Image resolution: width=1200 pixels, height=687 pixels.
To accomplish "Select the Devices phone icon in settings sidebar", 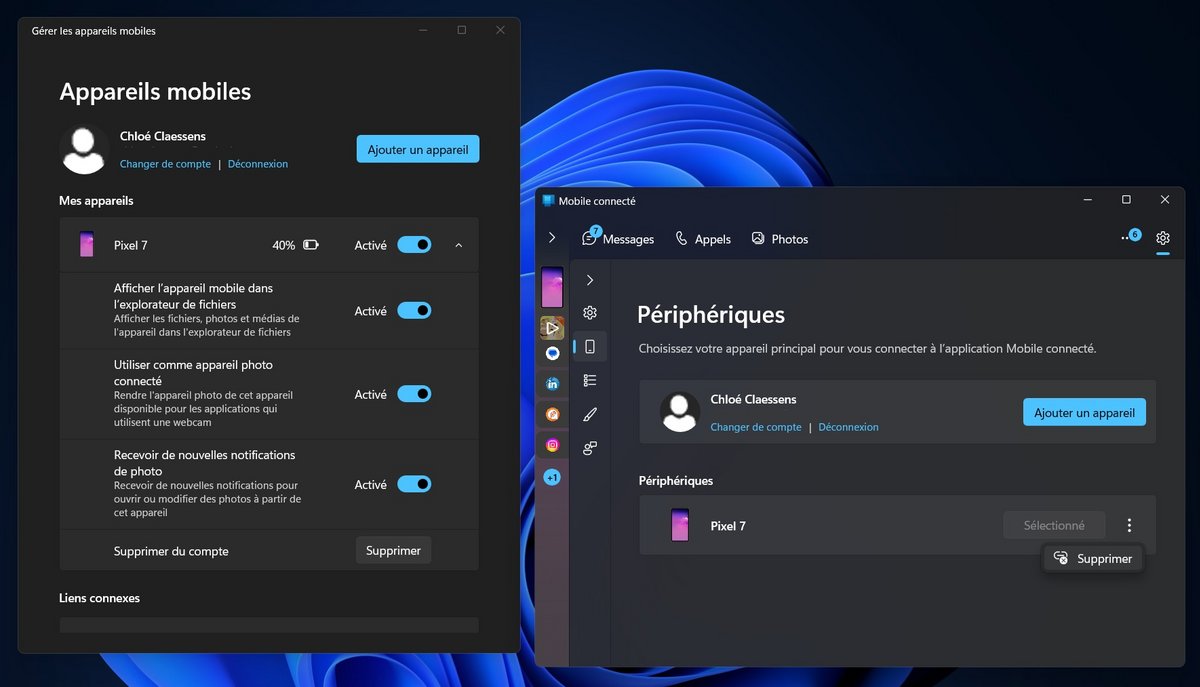I will click(x=590, y=347).
